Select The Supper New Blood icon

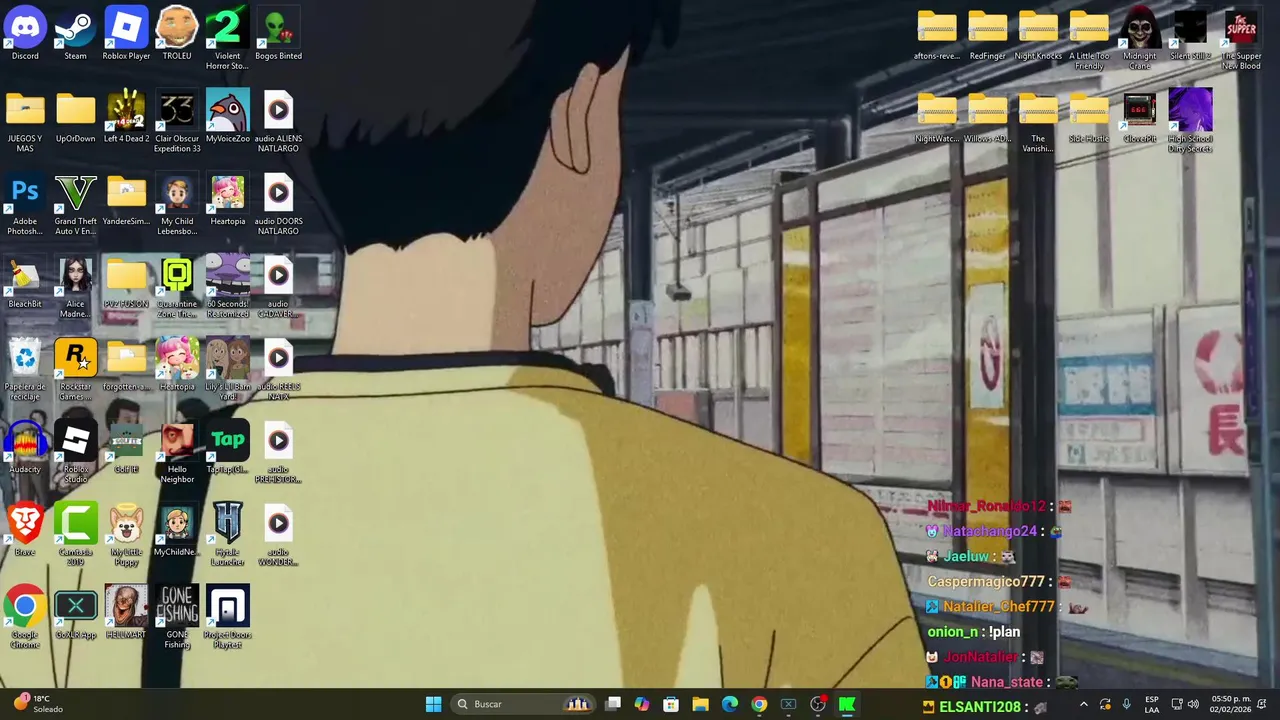tap(1241, 39)
